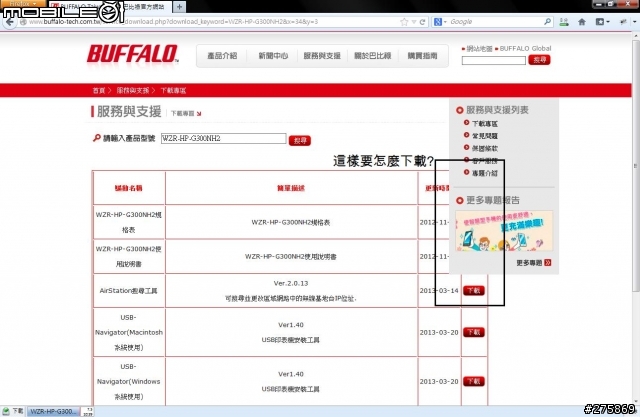Screen dimensions: 640x417
Task: Open the 服務與支援 navigation menu
Action: (322, 56)
